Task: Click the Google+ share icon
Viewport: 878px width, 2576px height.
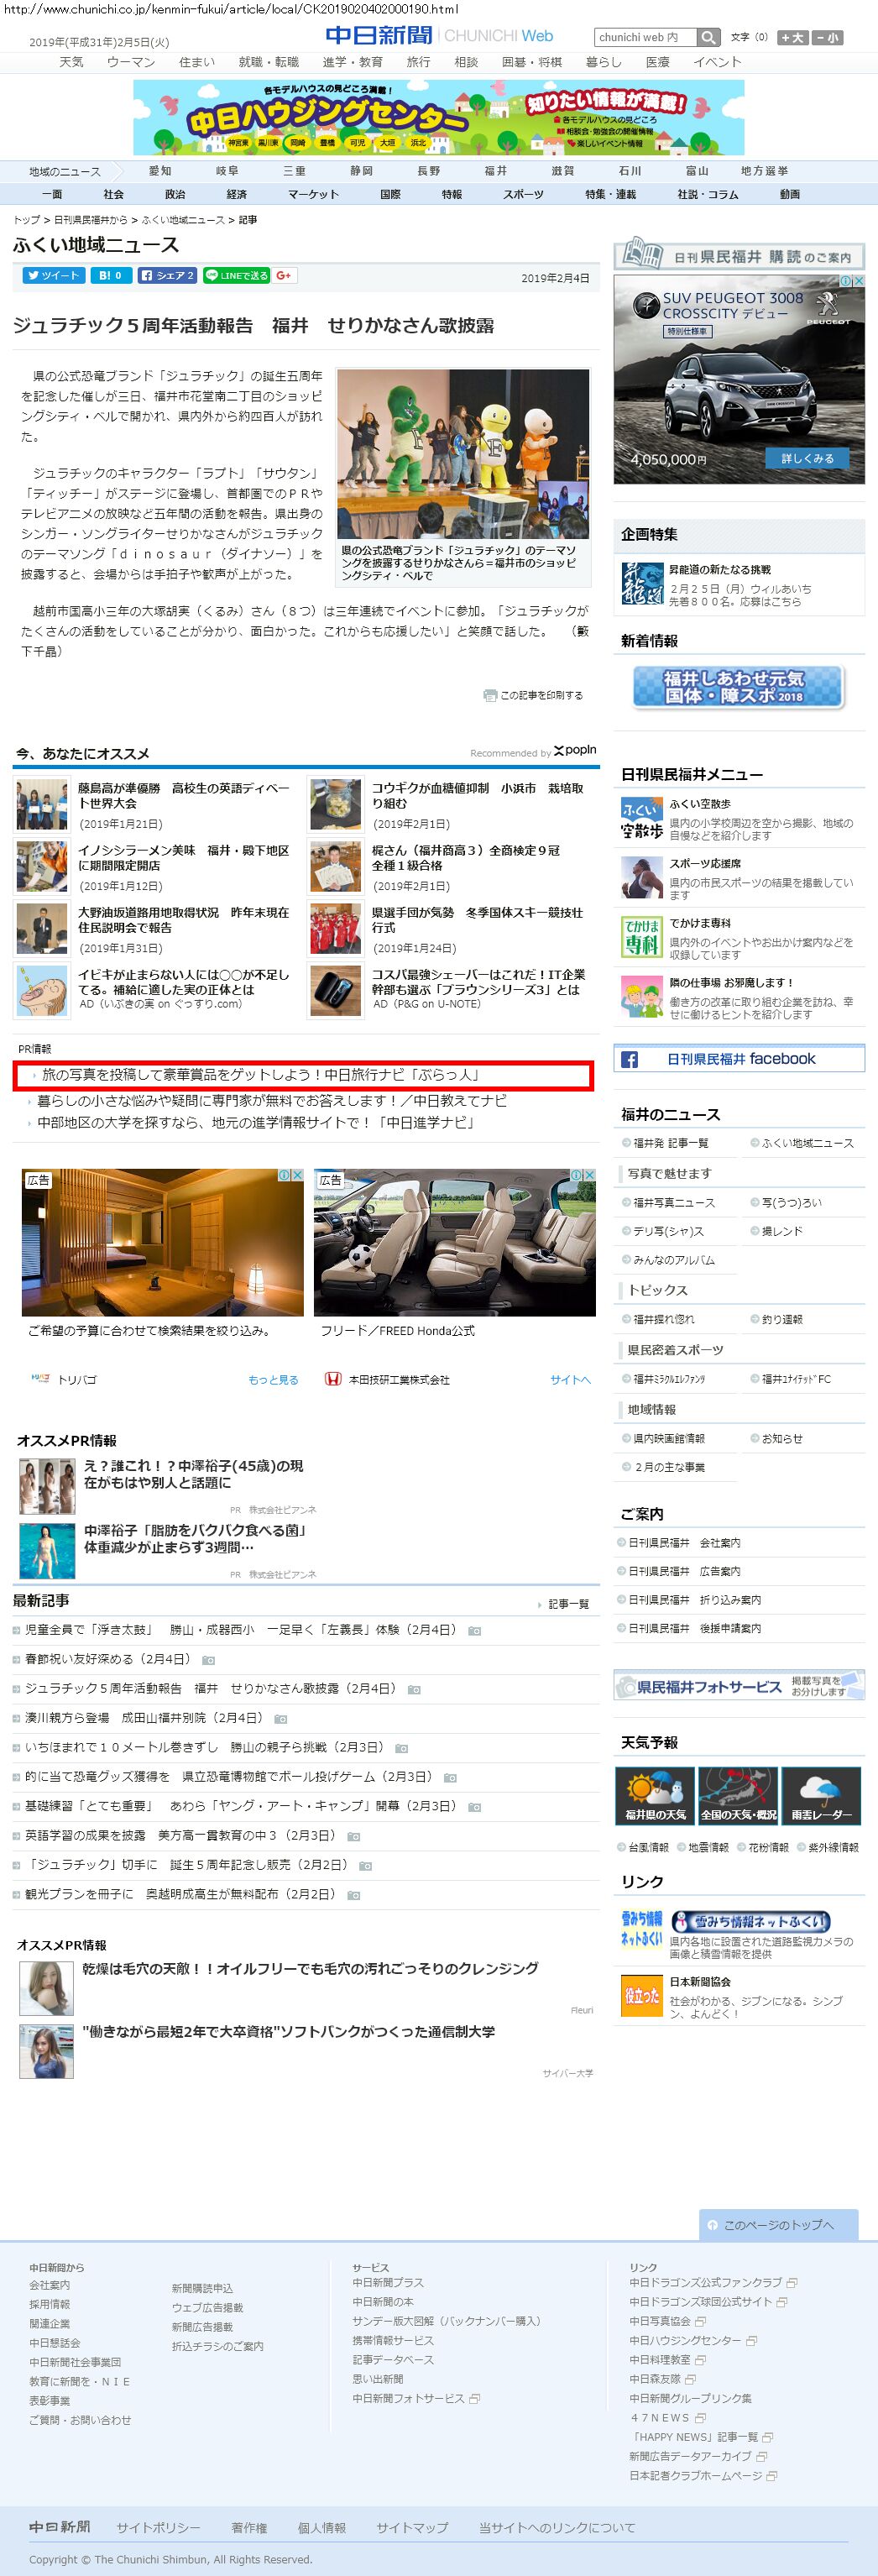Action: coord(284,276)
